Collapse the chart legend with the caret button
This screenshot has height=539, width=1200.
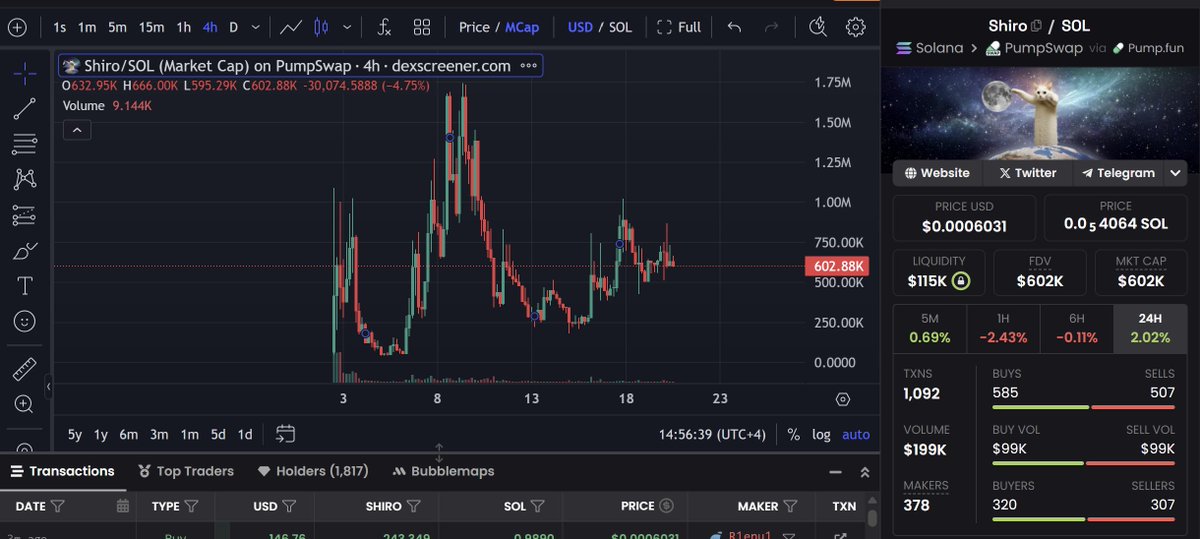(x=76, y=129)
